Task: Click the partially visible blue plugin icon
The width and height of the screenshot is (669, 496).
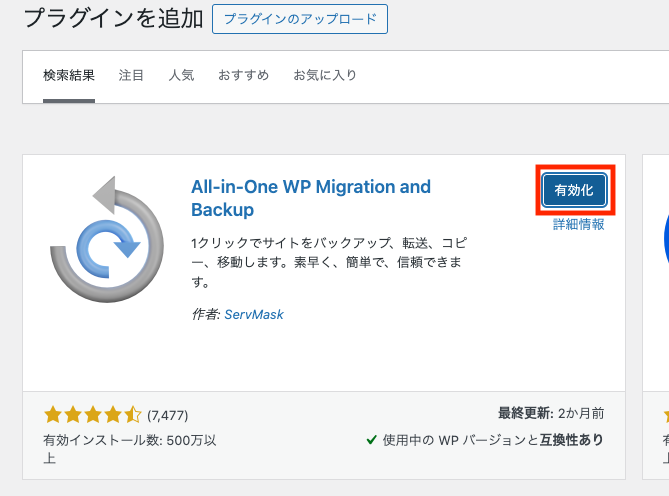Action: point(664,240)
